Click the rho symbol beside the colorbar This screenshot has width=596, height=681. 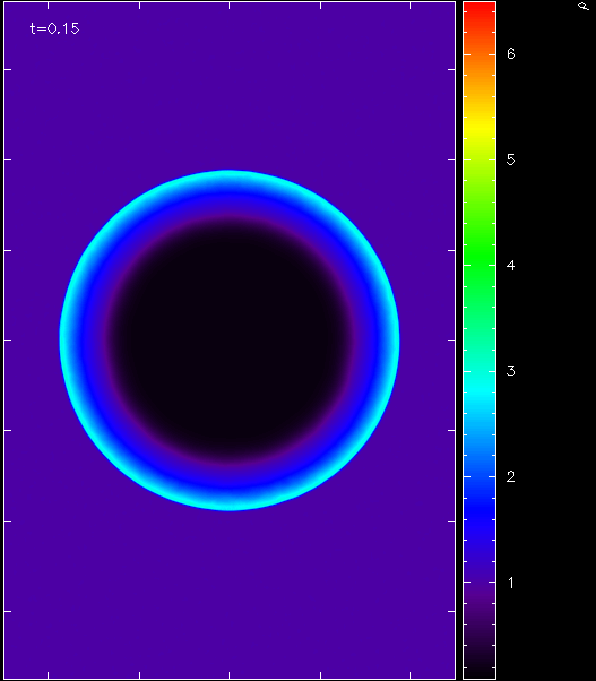click(583, 6)
